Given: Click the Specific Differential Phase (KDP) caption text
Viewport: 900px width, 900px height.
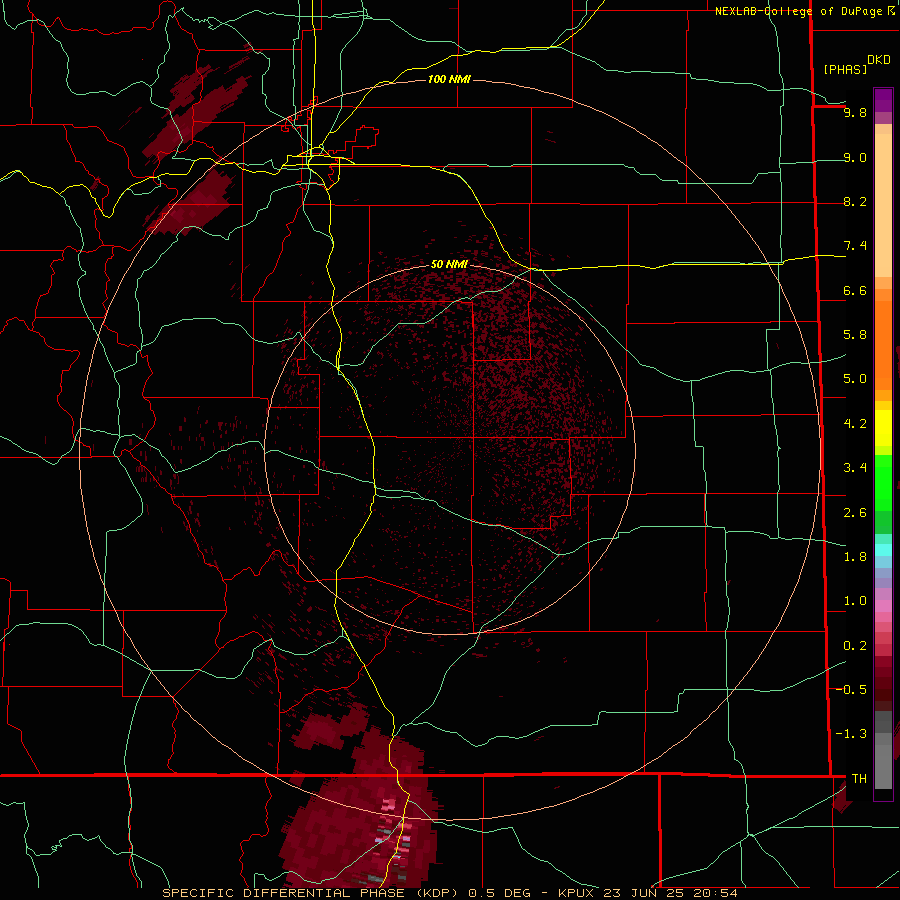Looking at the screenshot, I should click(311, 893).
